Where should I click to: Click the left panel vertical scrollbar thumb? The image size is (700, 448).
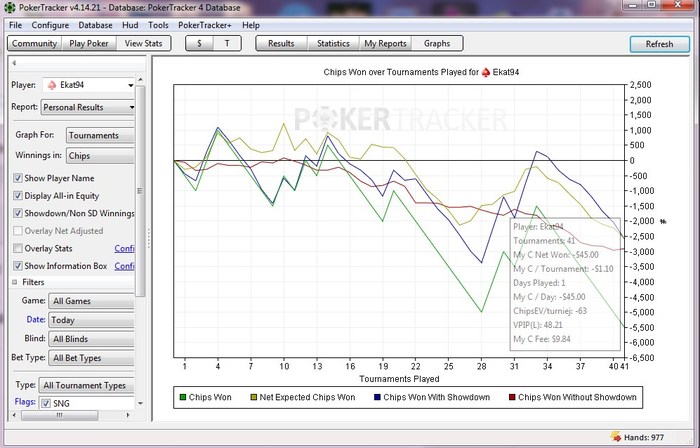tap(140, 191)
